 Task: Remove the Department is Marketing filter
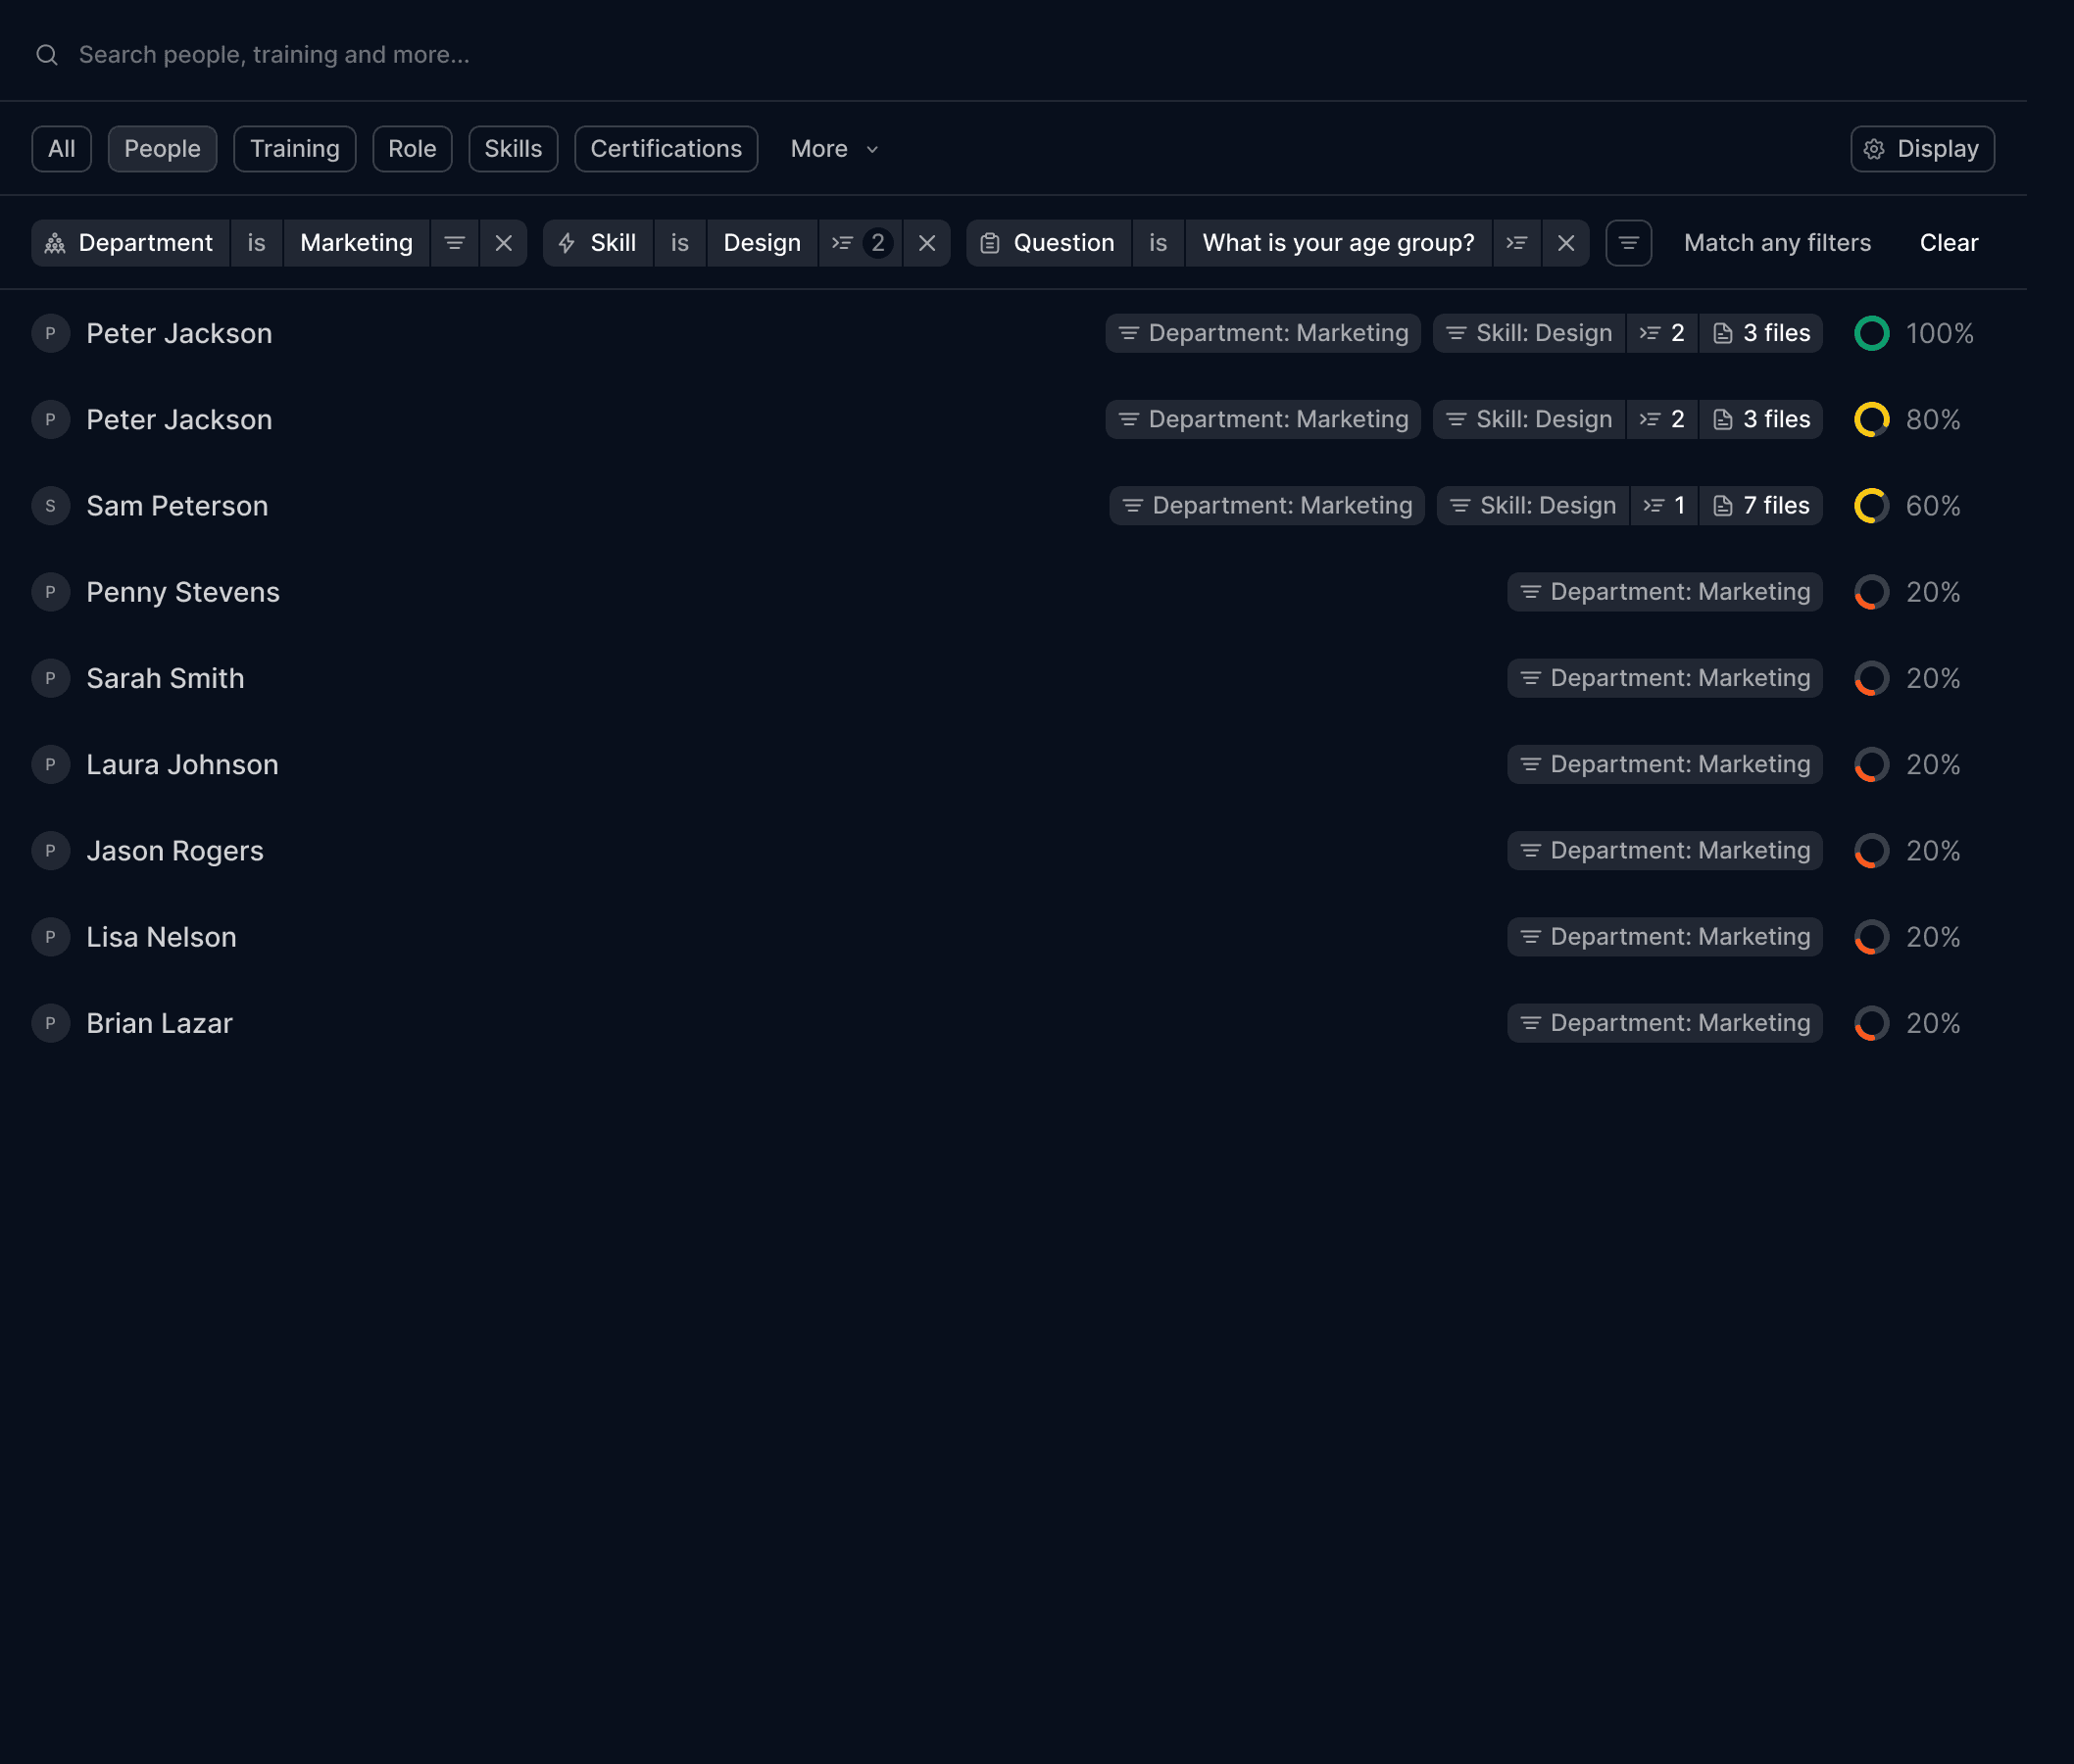point(505,243)
